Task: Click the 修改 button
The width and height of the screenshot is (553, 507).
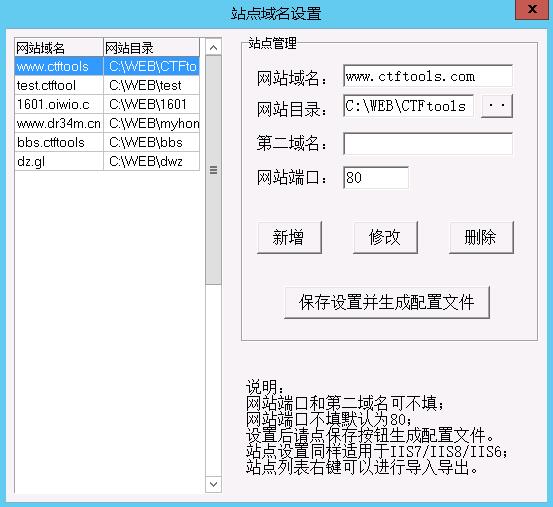Action: (385, 237)
